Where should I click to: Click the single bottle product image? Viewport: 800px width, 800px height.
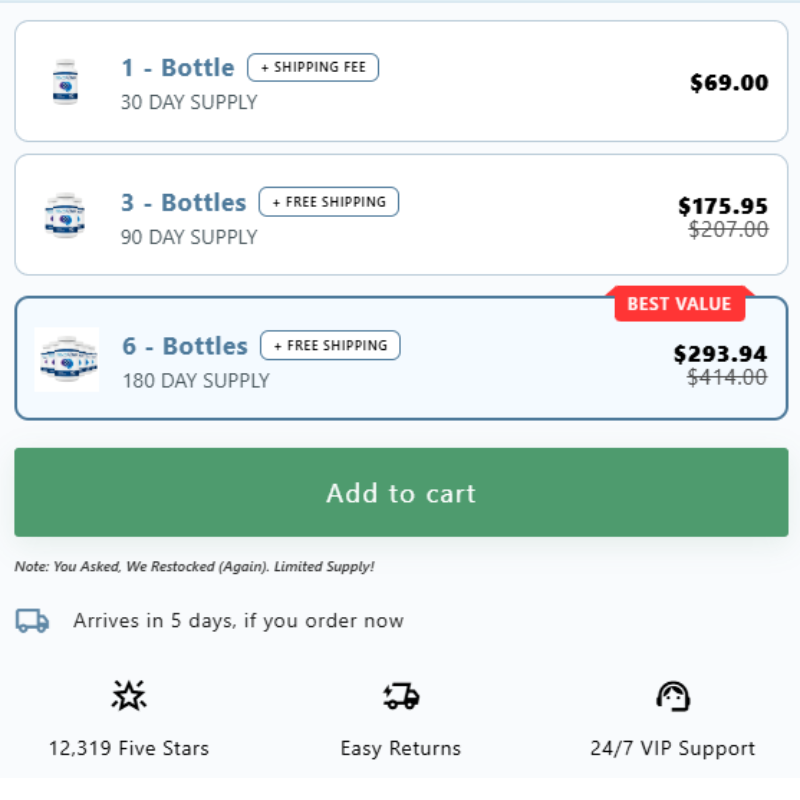[x=65, y=82]
